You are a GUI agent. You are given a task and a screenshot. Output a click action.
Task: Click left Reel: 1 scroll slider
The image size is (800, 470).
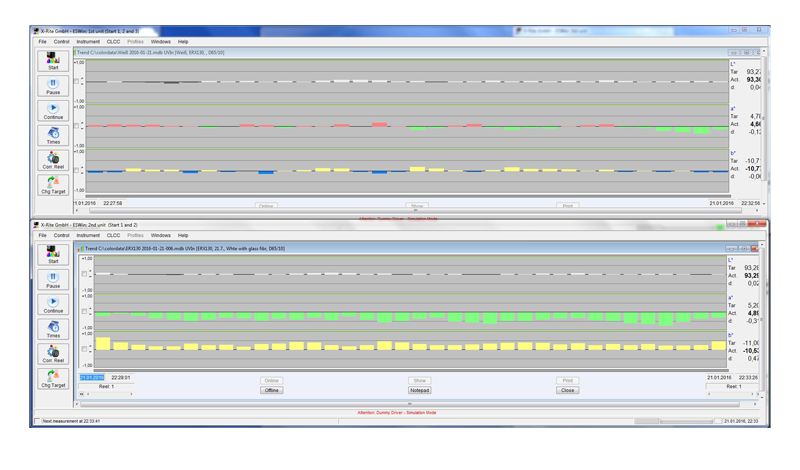click(109, 394)
